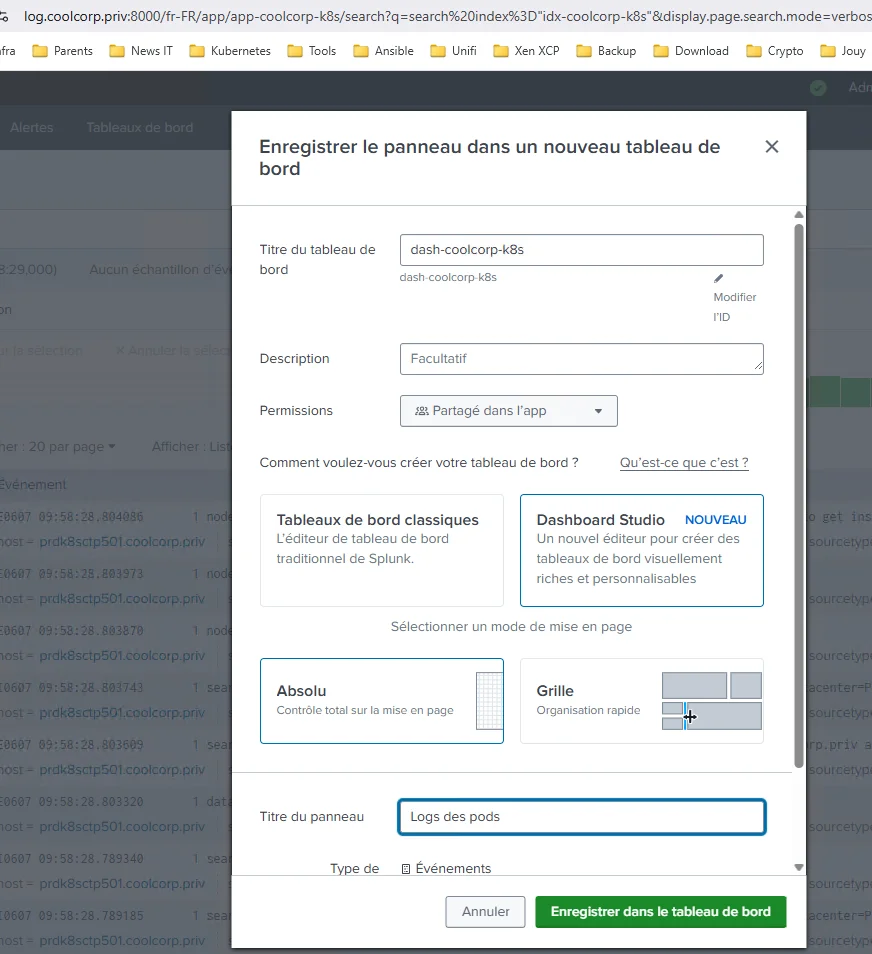Open the News IT bookmark folder
Screen dimensions: 872x954
click(141, 51)
